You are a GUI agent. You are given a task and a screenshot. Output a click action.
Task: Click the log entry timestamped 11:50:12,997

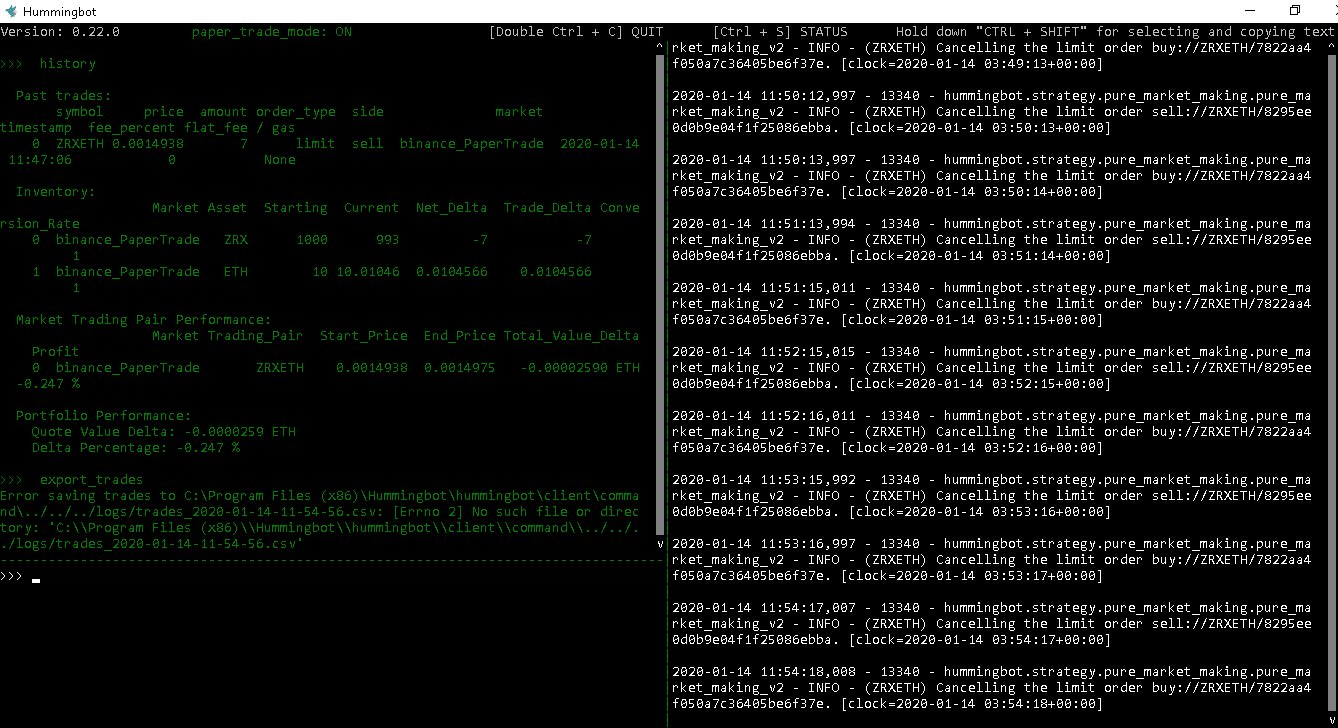point(991,112)
